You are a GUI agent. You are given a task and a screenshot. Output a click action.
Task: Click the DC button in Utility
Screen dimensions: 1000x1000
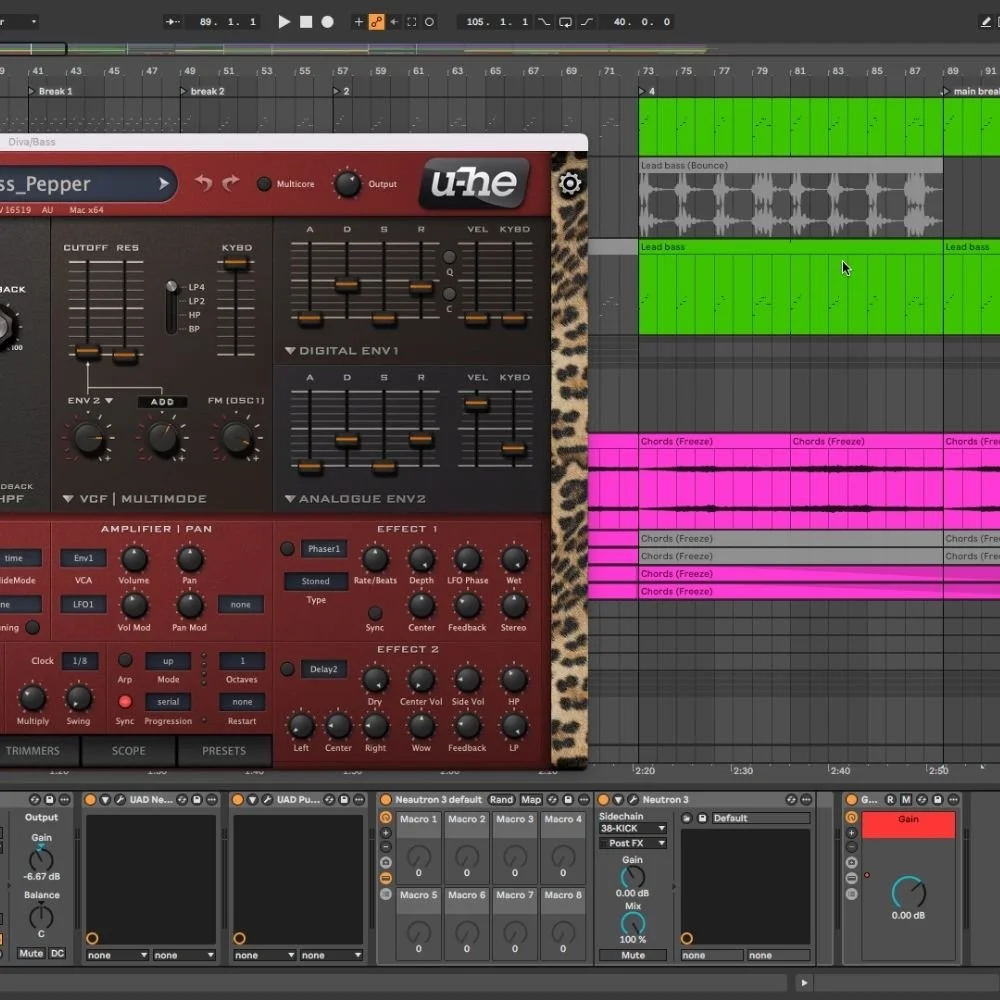pos(57,953)
